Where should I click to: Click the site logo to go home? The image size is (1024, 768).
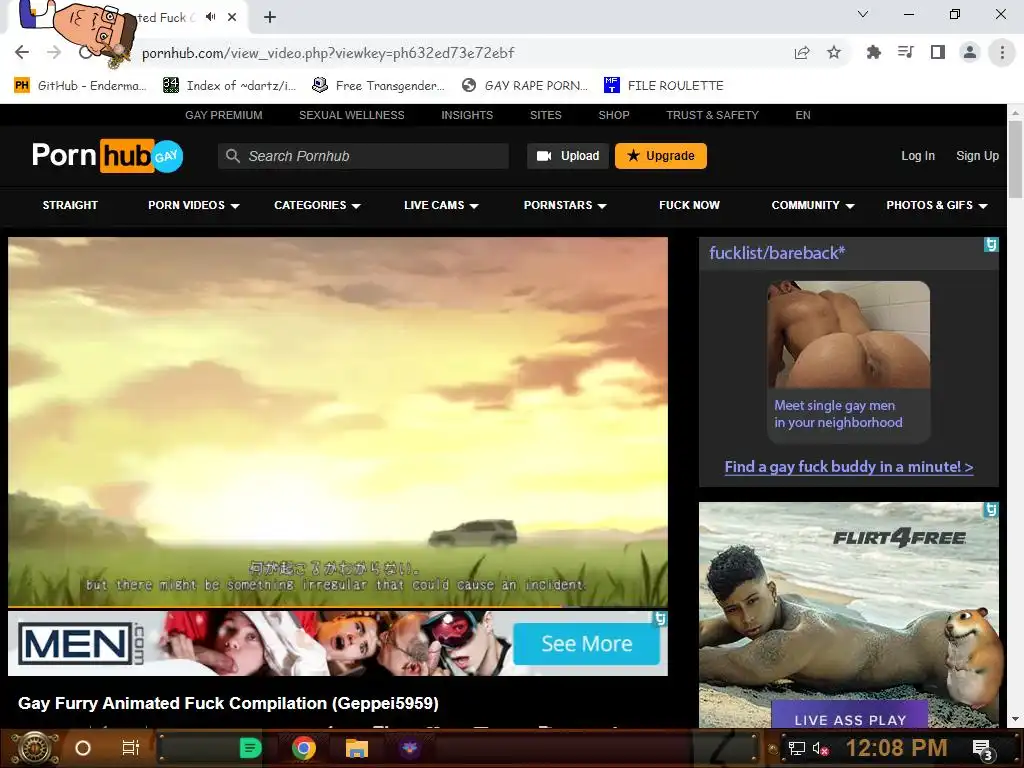pyautogui.click(x=108, y=155)
